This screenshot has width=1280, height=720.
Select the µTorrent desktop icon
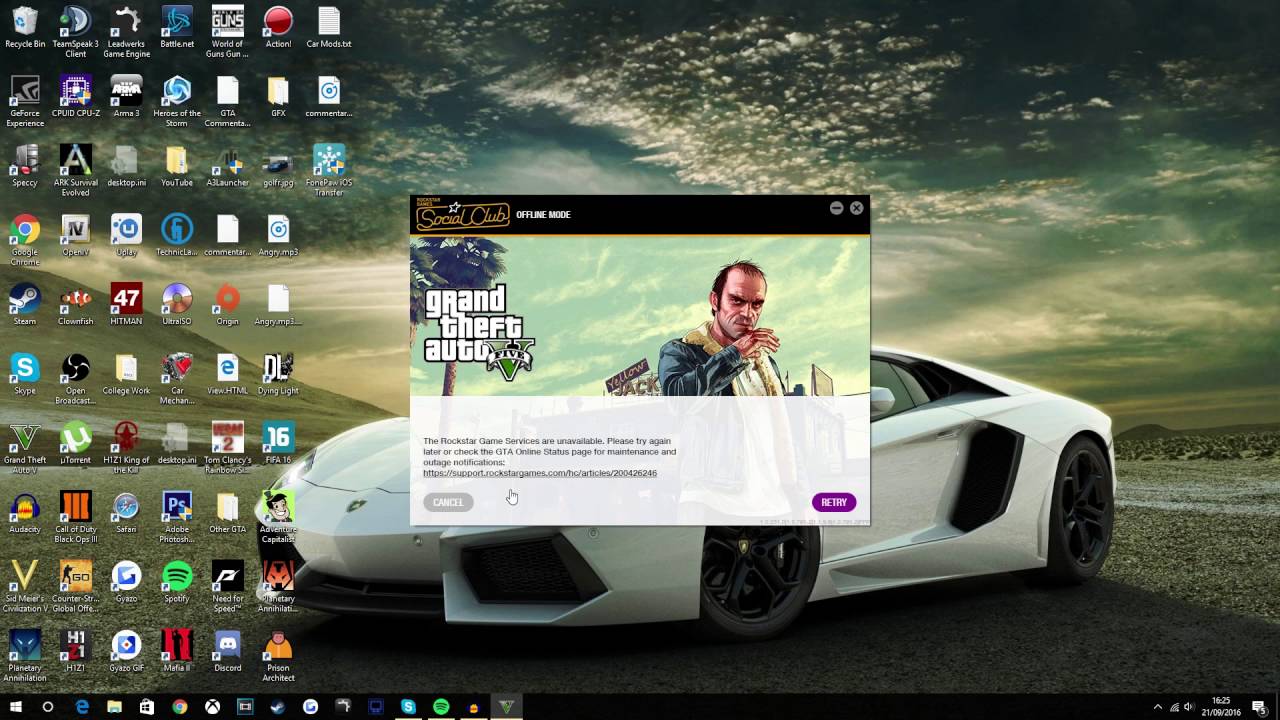[x=76, y=443]
